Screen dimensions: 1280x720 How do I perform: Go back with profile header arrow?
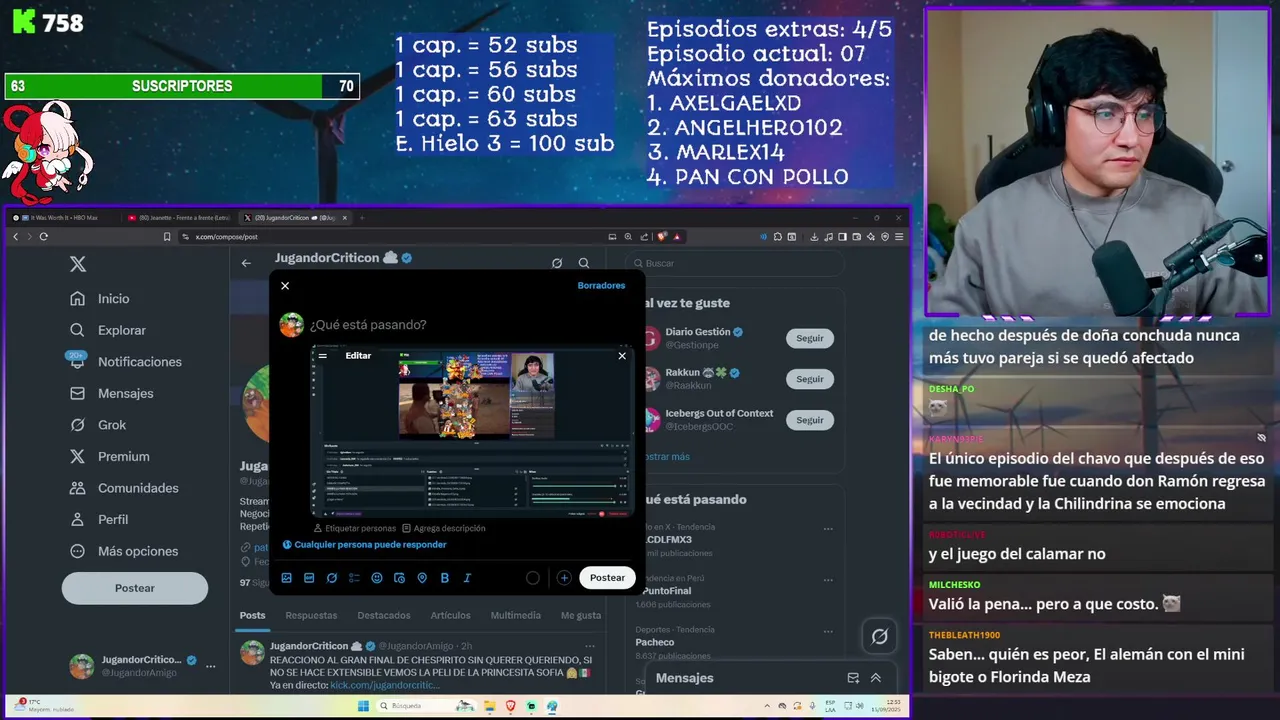[246, 263]
